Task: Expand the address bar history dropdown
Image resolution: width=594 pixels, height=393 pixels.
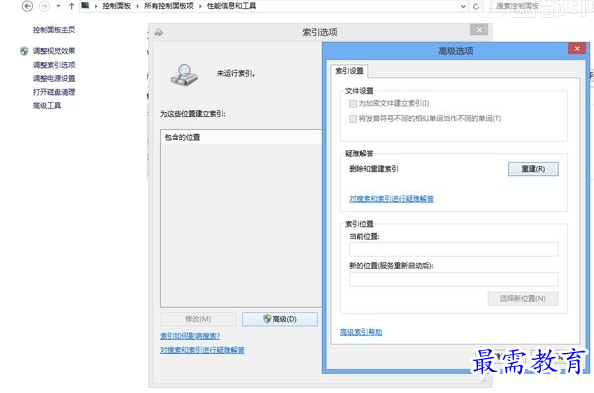Action: coord(463,6)
